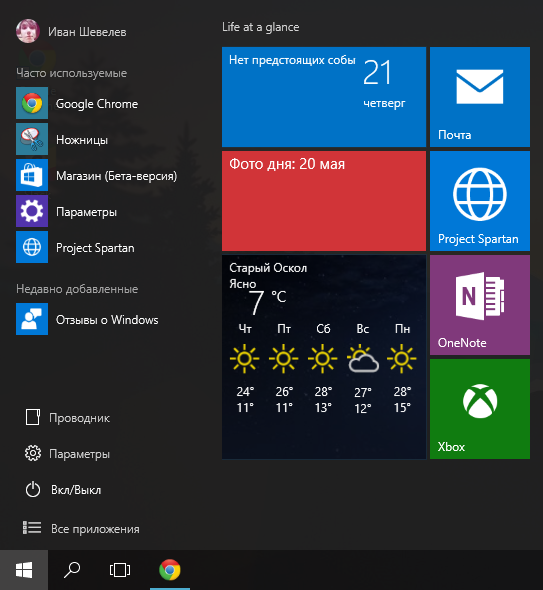
Task: Open the calendar tile showing 21 четверг
Action: tap(324, 97)
